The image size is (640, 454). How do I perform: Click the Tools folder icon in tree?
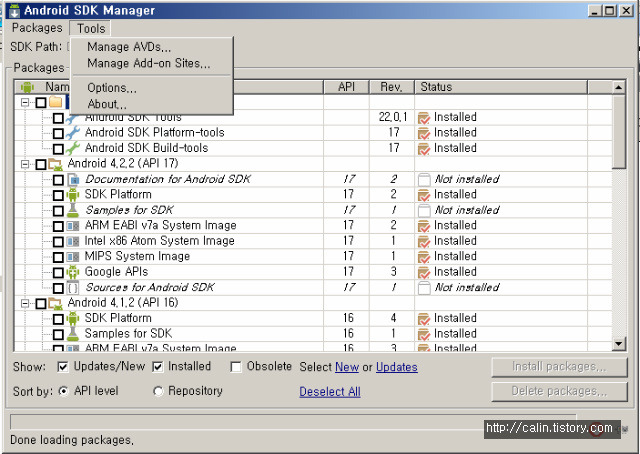[x=56, y=102]
